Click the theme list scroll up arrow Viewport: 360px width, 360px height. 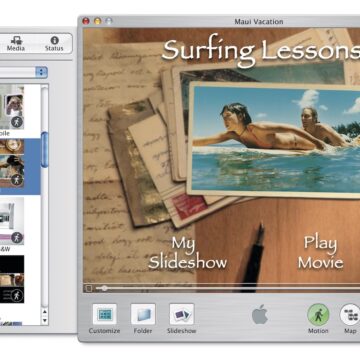tap(44, 312)
